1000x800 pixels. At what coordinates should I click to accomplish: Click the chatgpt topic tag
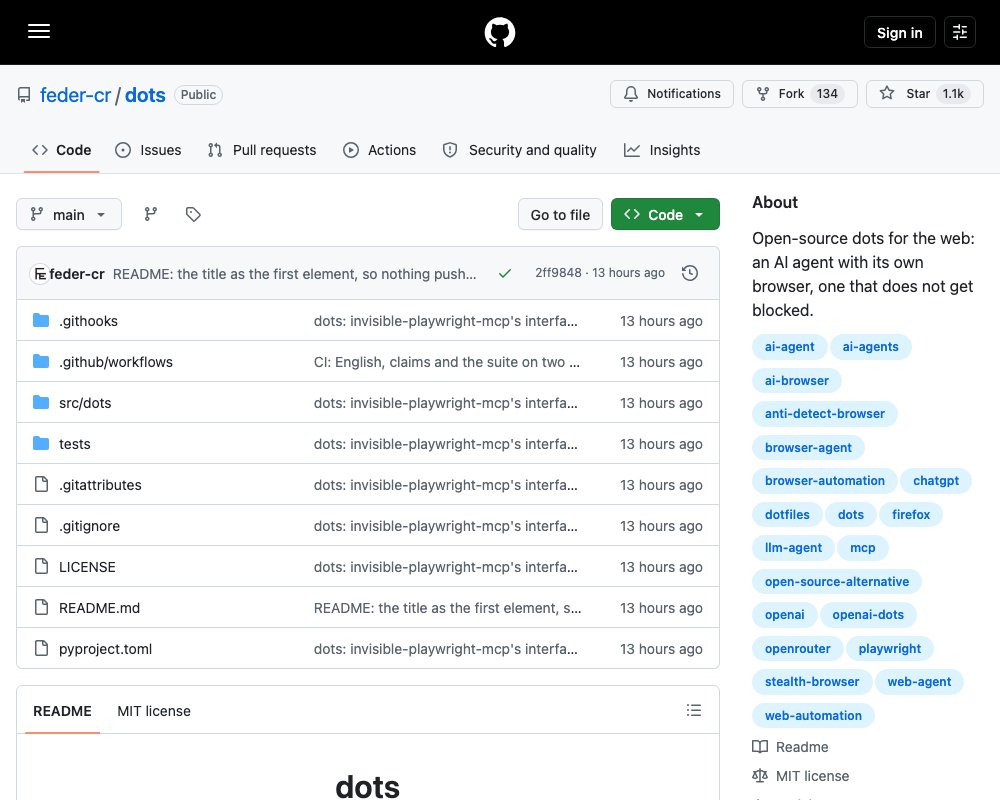tap(936, 480)
